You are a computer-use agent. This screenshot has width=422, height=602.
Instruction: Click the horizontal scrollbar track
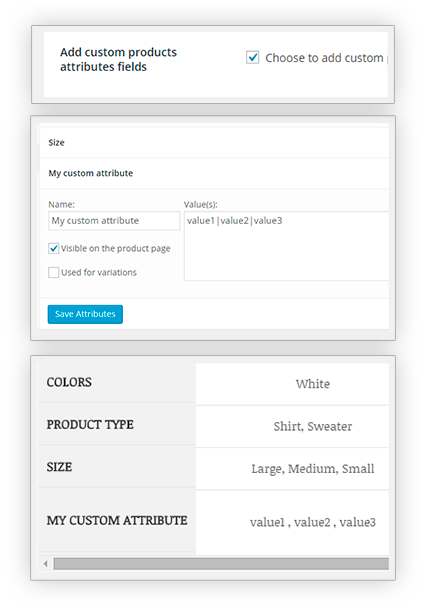(x=221, y=564)
